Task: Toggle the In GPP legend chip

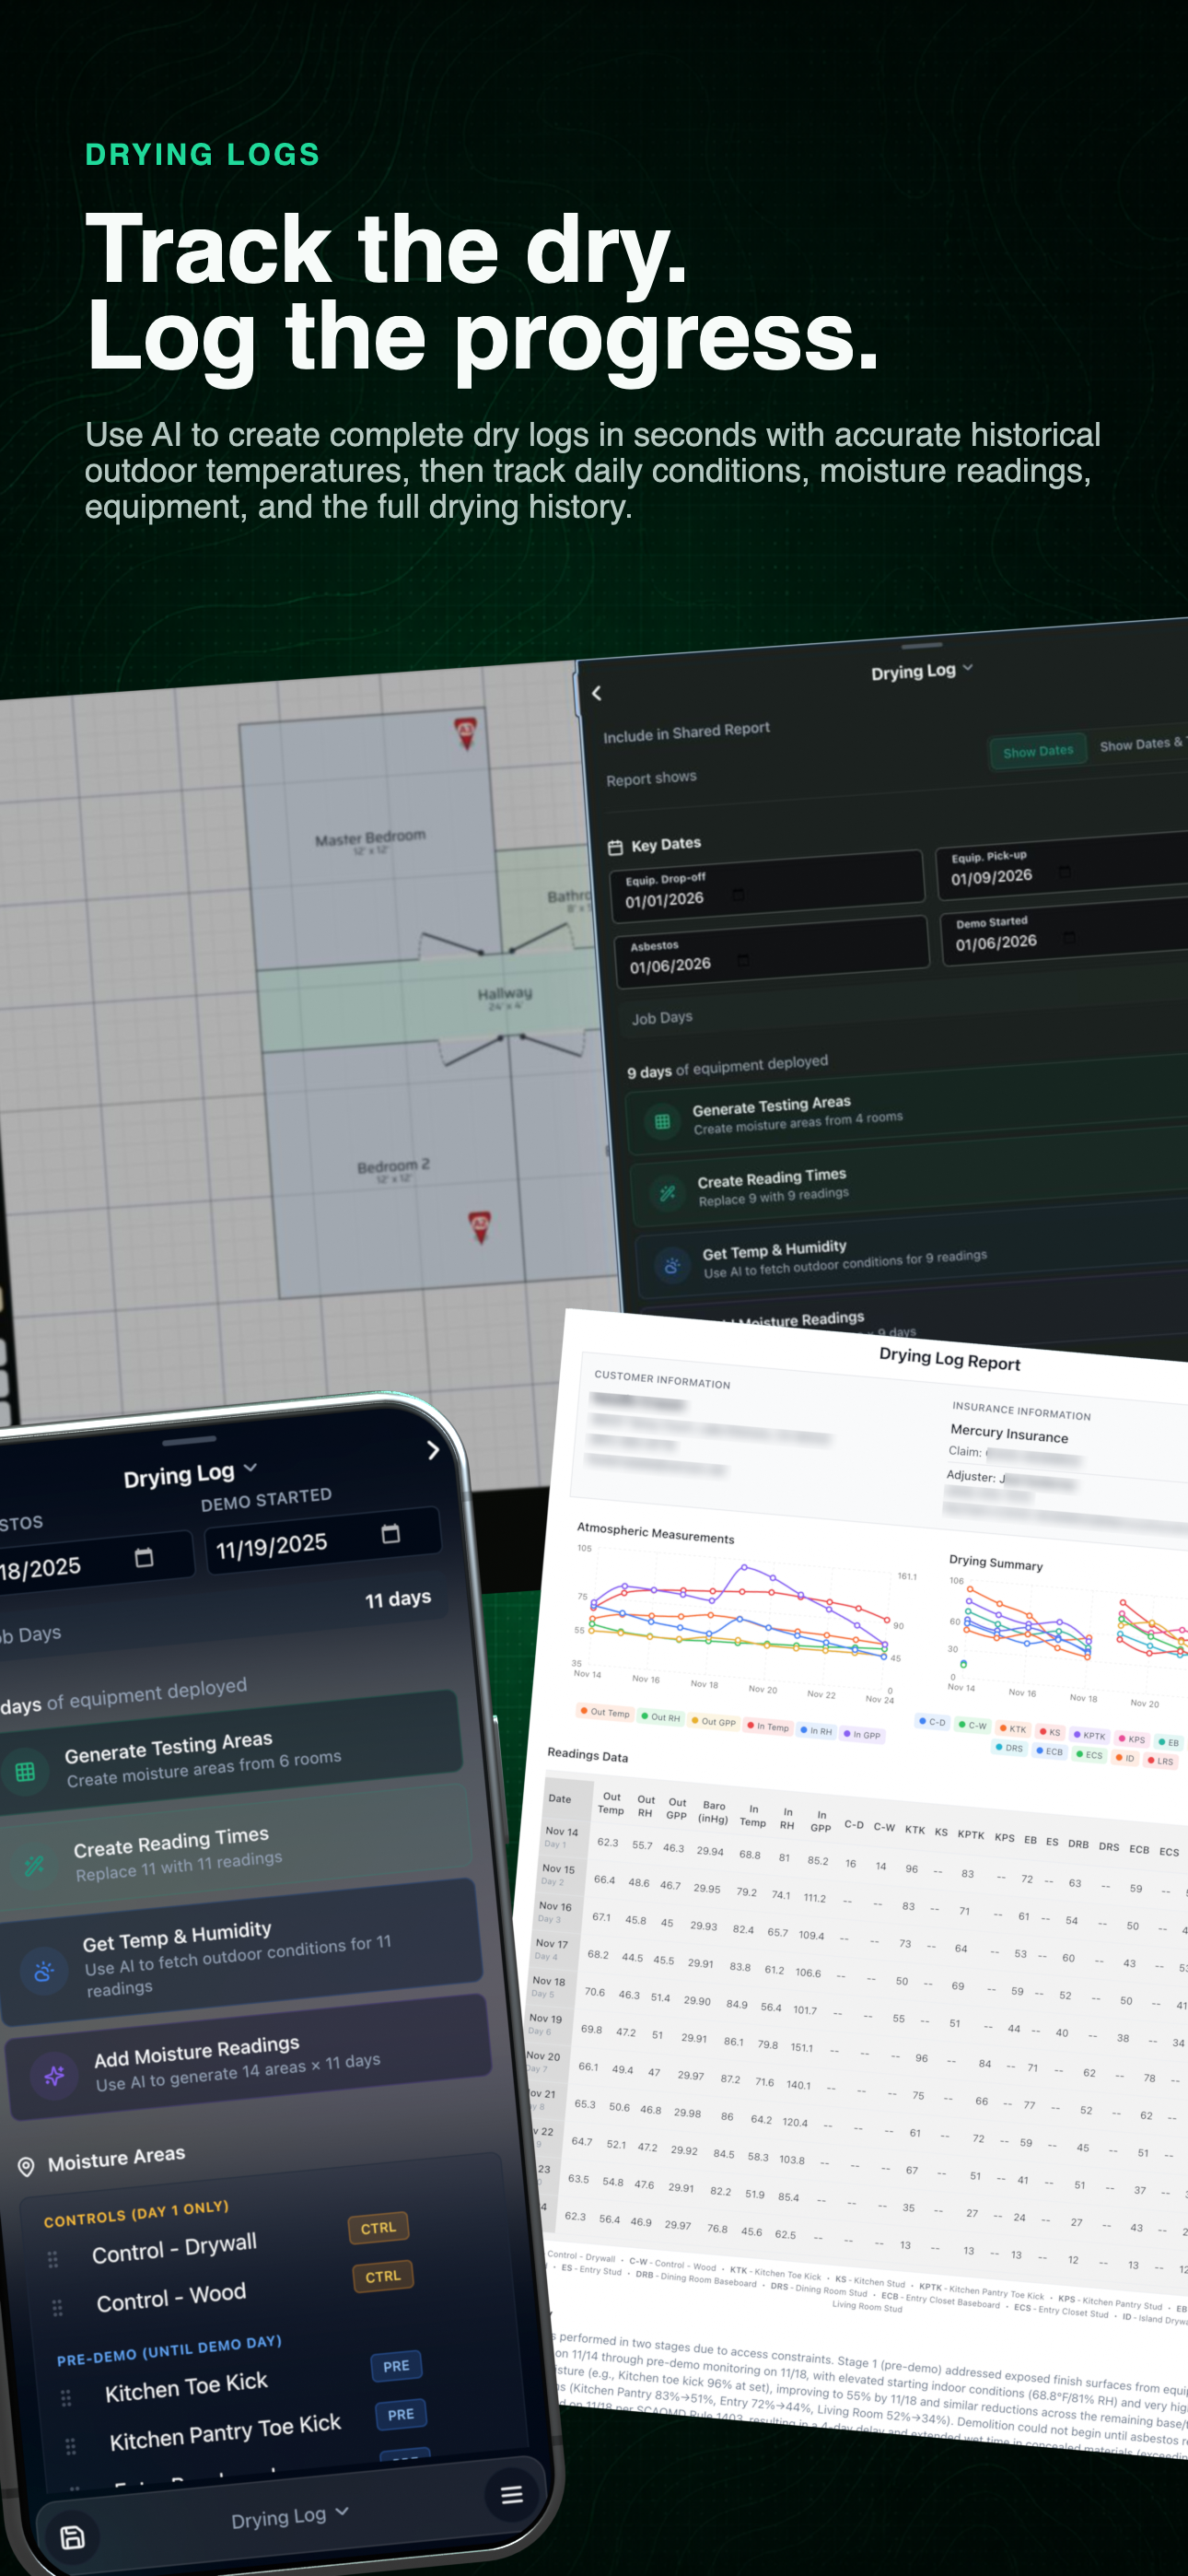Action: pos(862,1734)
